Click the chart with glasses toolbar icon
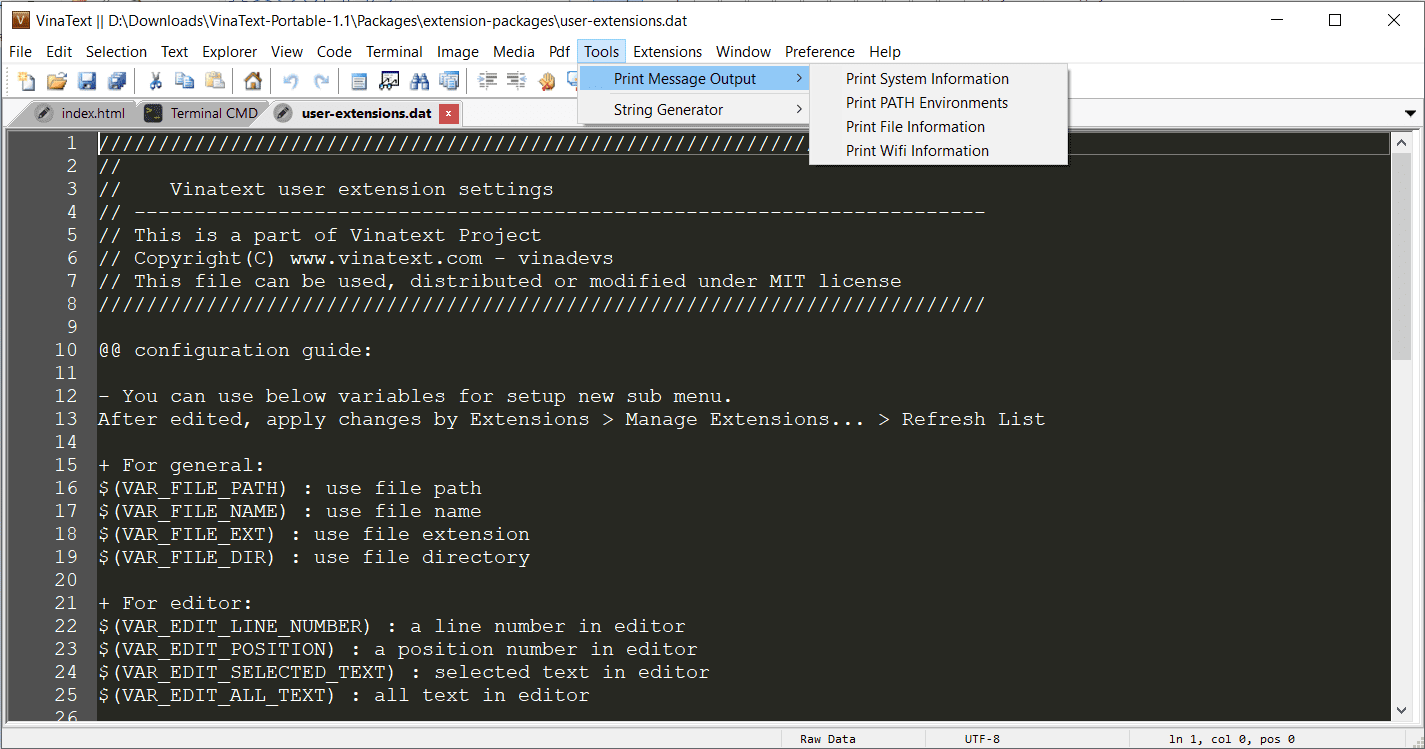This screenshot has height=749, width=1425. [389, 81]
